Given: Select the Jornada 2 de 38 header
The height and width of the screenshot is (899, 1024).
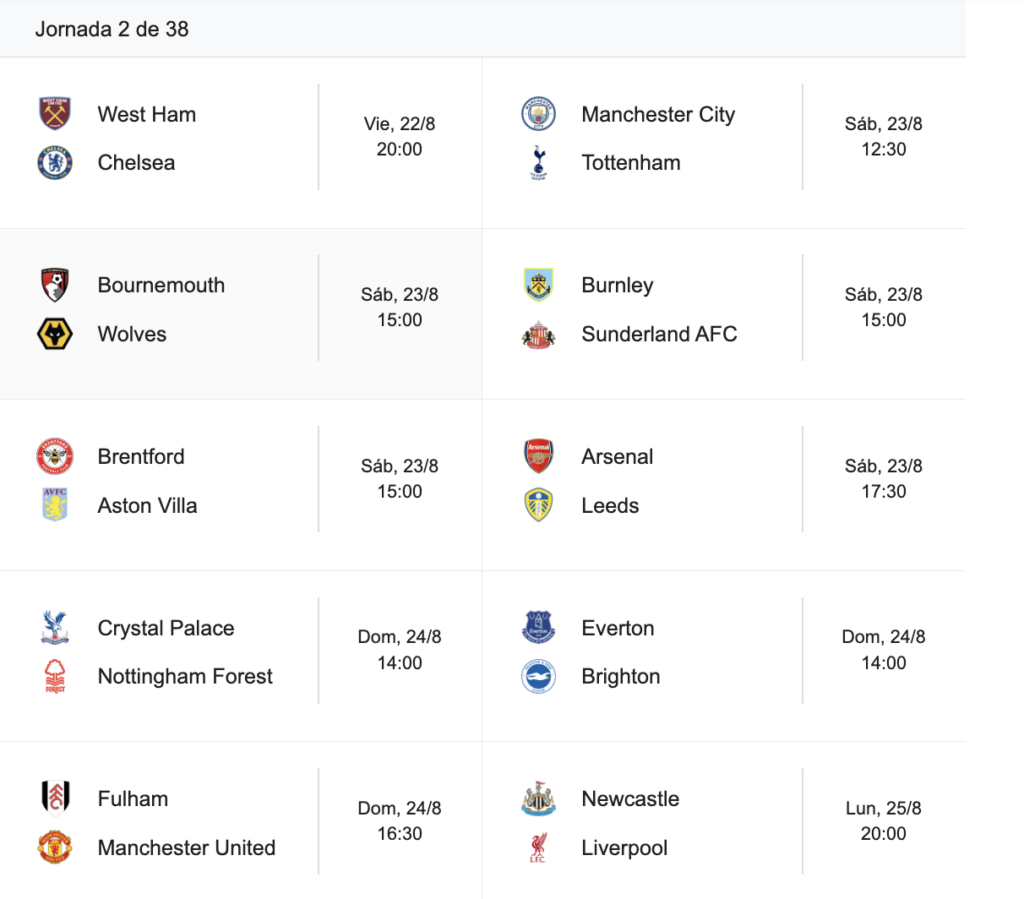Looking at the screenshot, I should pyautogui.click(x=112, y=29).
